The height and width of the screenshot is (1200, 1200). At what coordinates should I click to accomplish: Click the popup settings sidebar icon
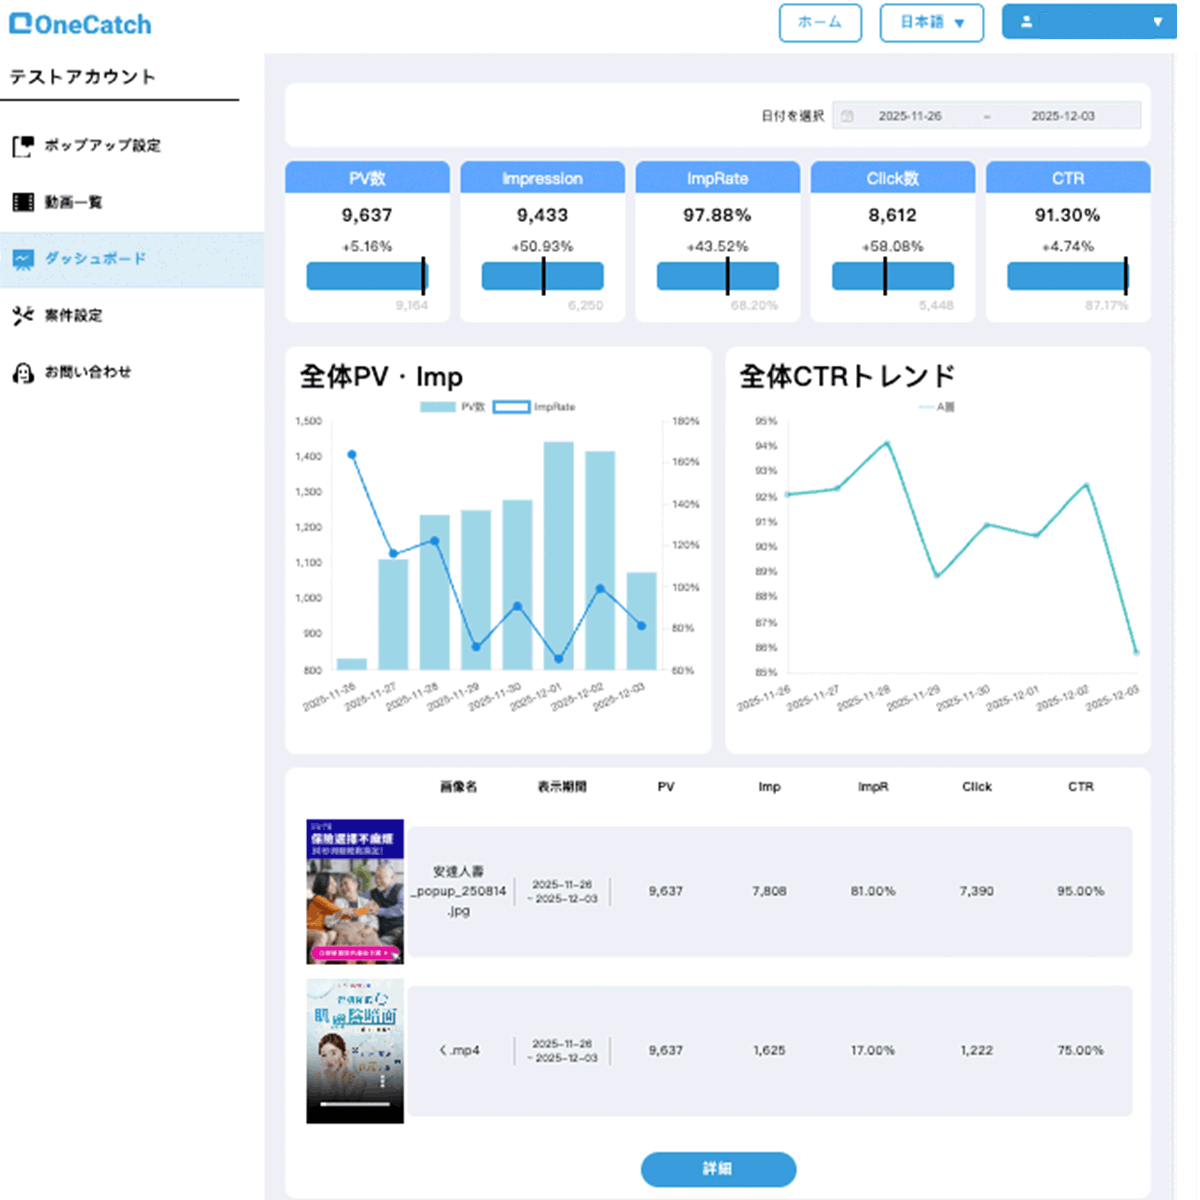pos(23,146)
